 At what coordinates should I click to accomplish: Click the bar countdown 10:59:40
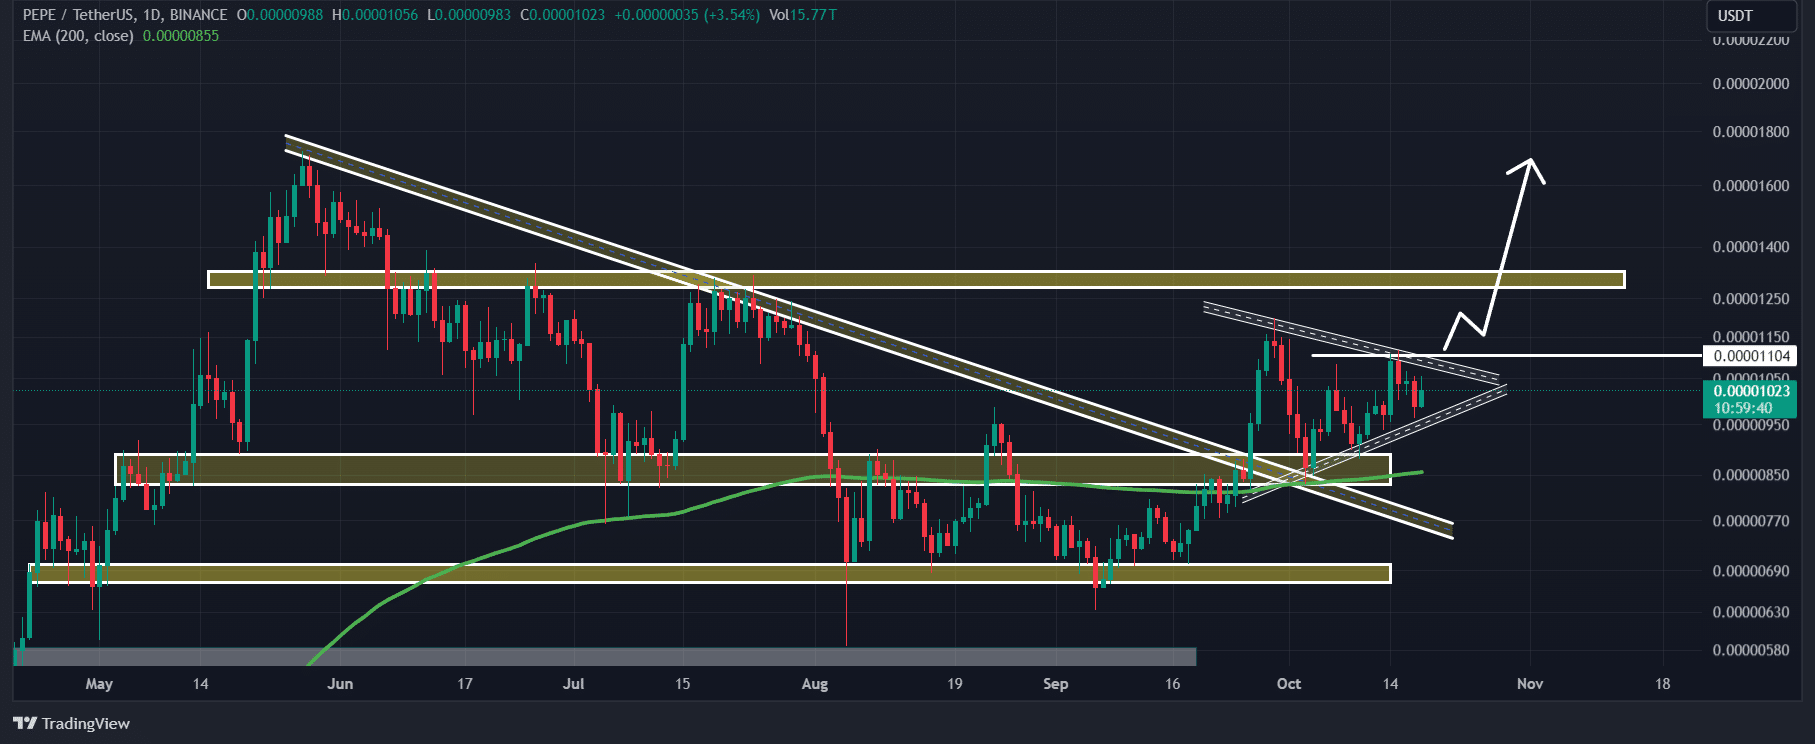tap(1743, 408)
